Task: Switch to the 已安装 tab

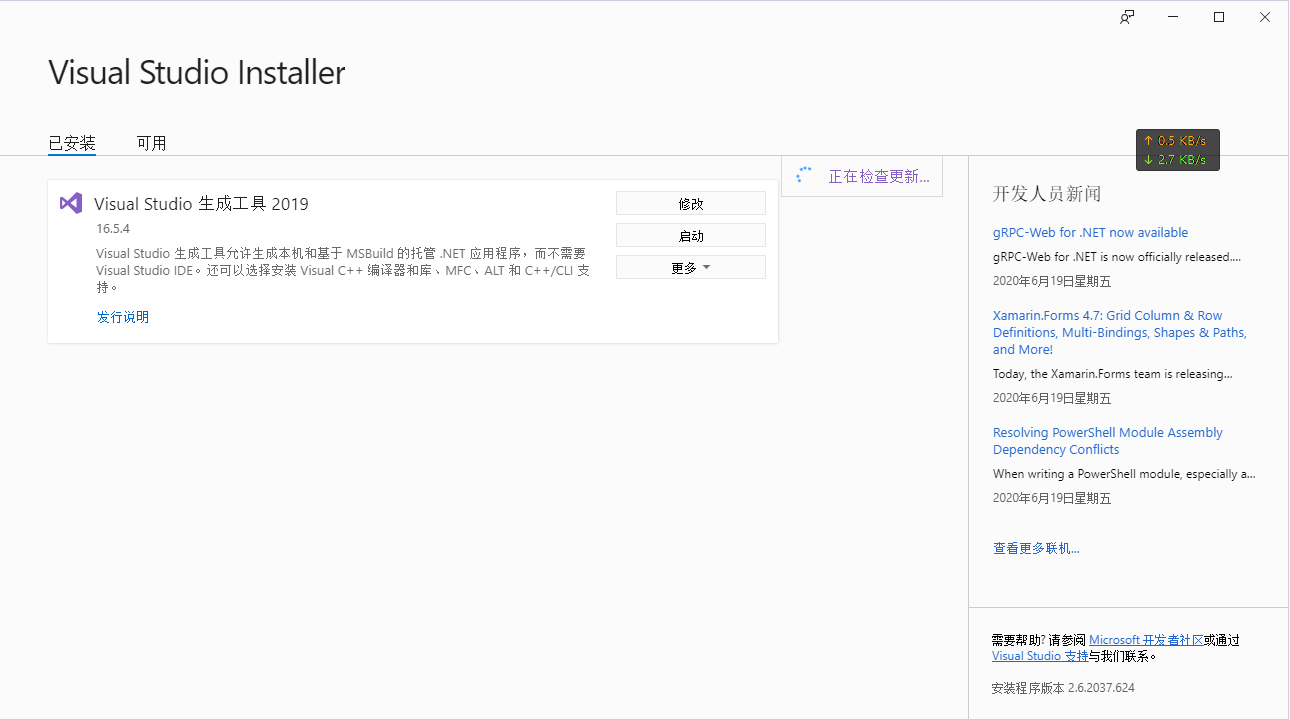Action: click(72, 143)
